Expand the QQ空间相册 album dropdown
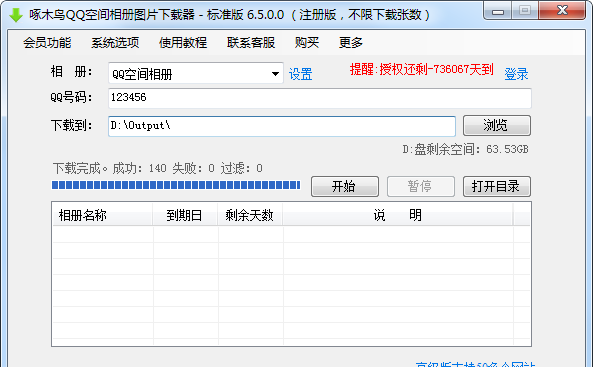 click(275, 73)
